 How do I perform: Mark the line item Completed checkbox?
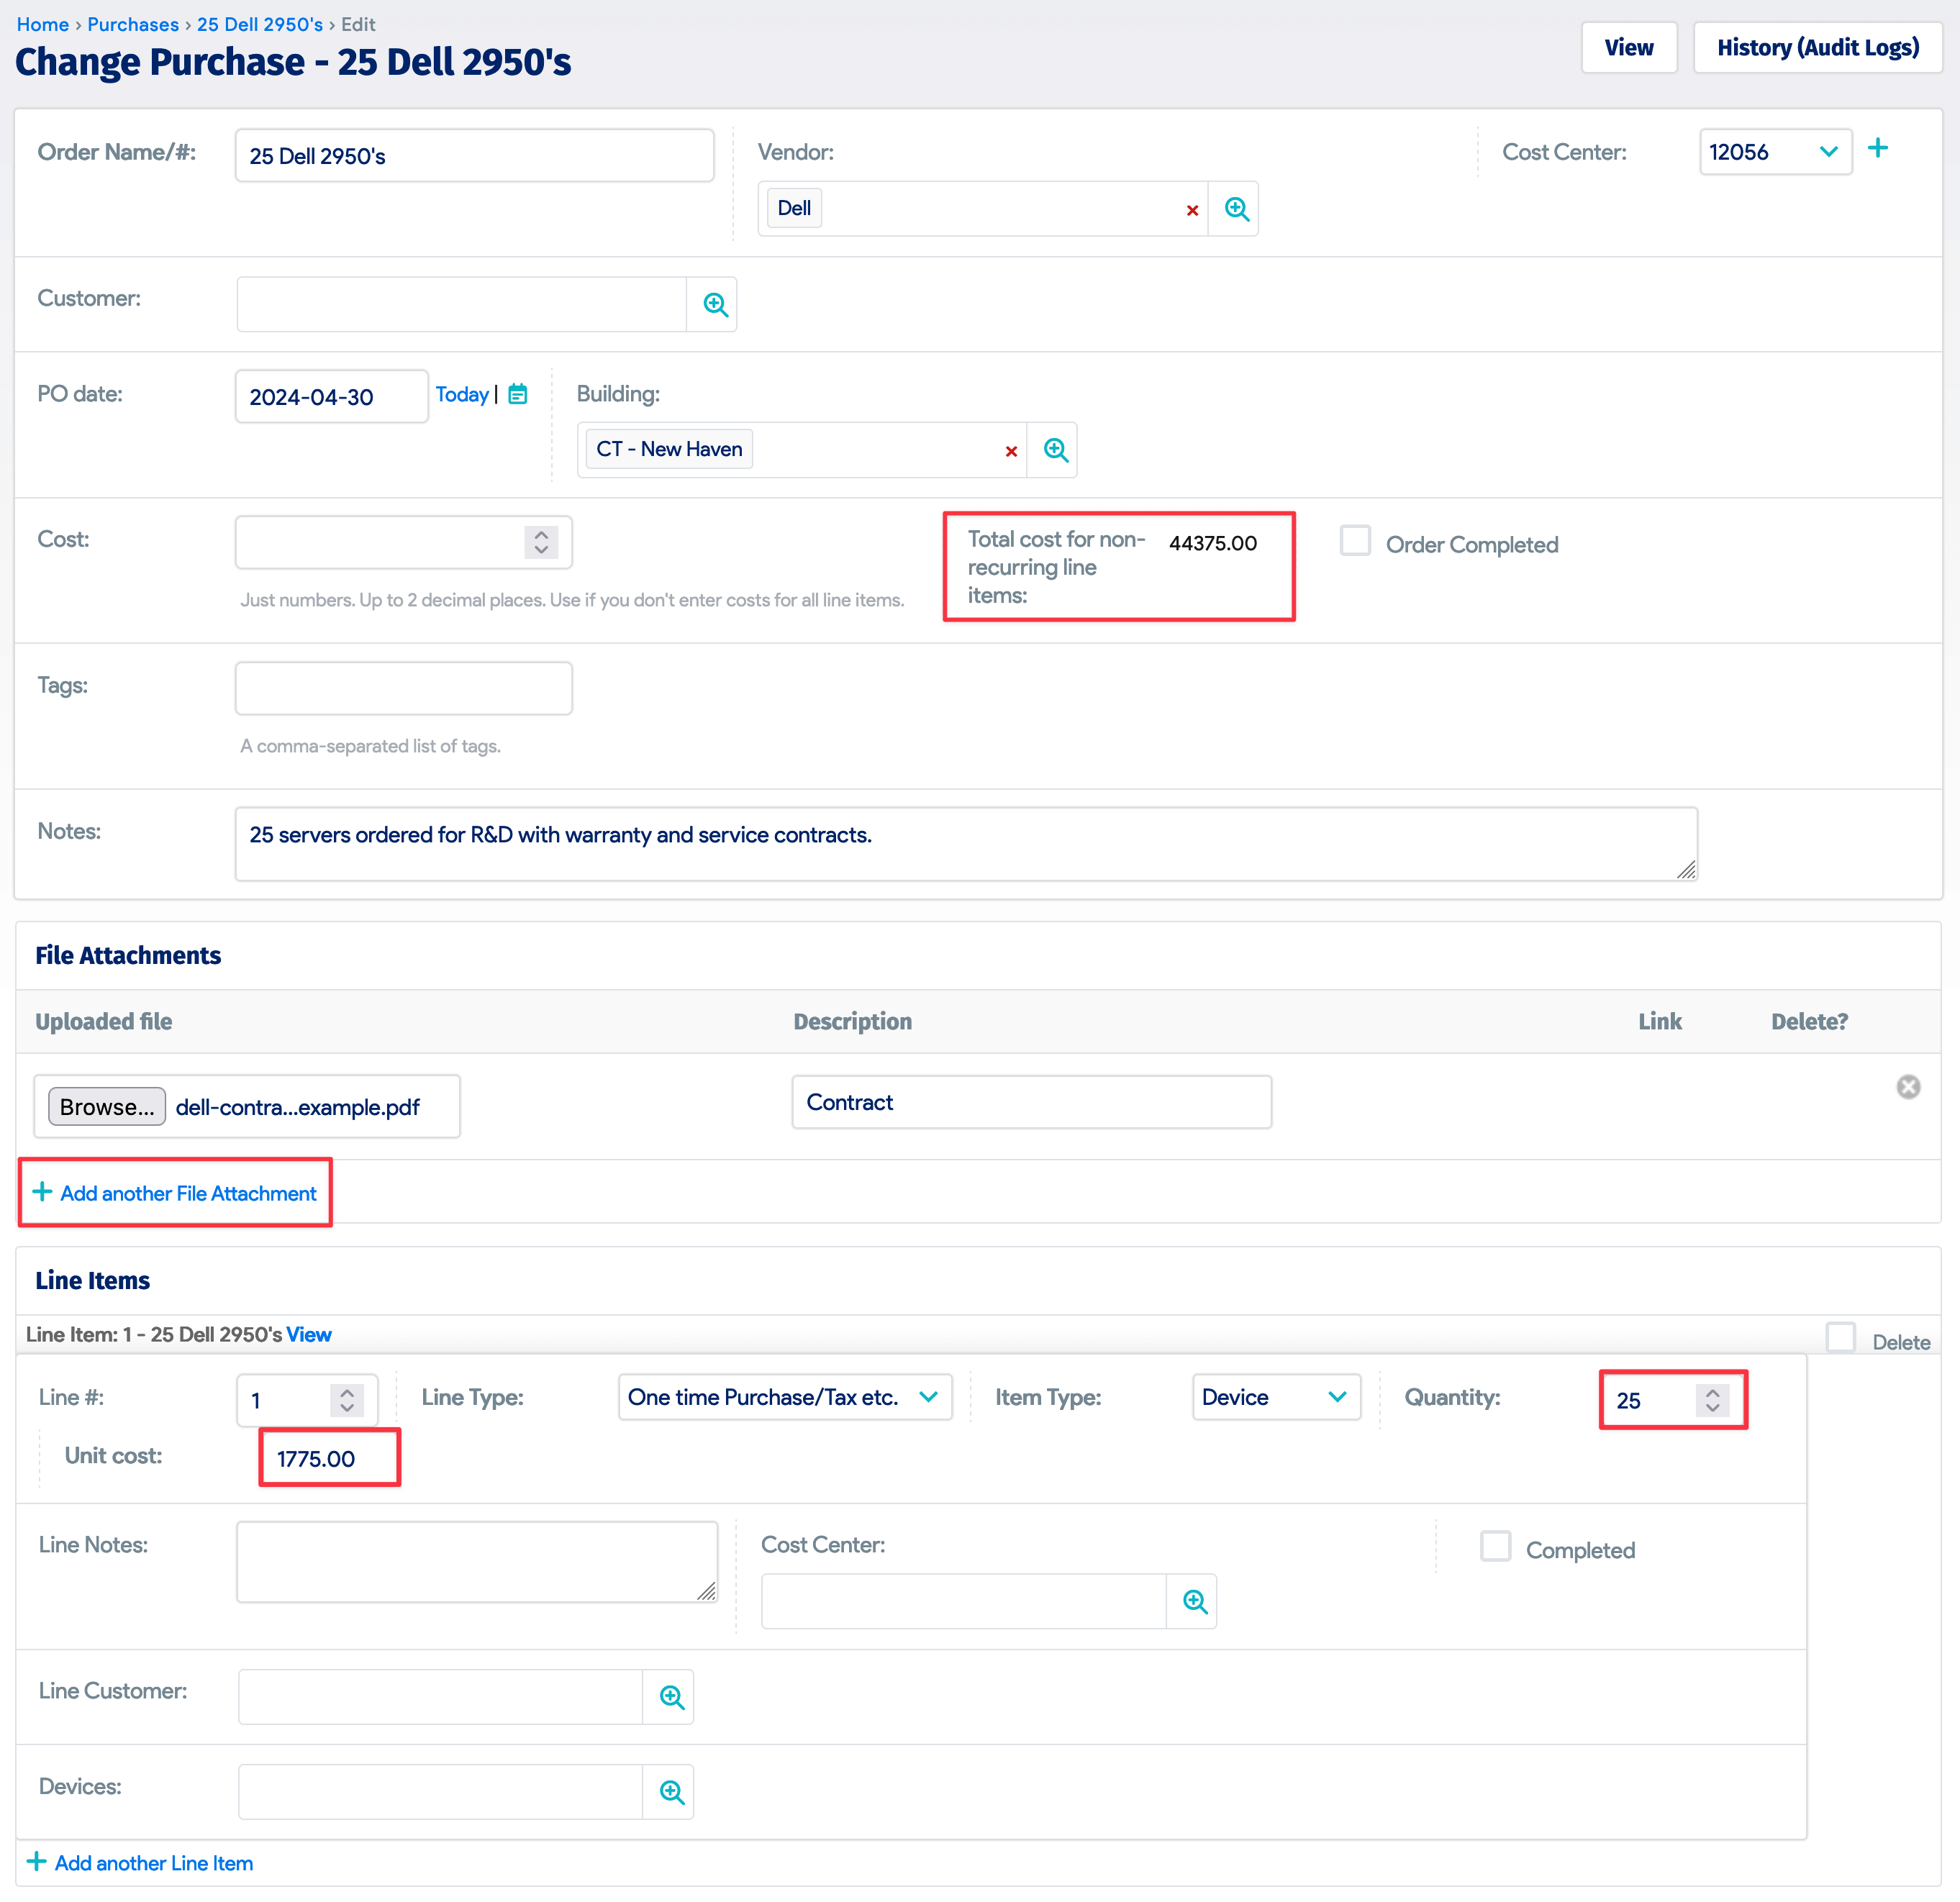pyautogui.click(x=1495, y=1546)
